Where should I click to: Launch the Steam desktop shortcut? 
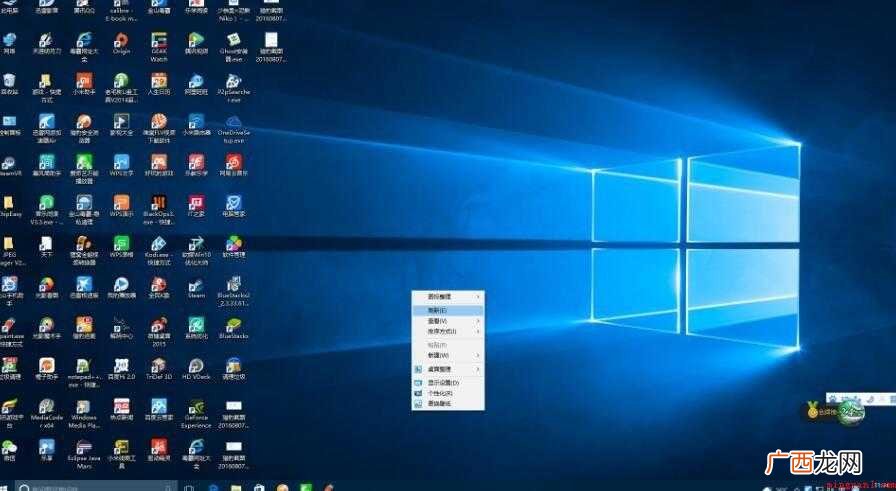click(196, 288)
